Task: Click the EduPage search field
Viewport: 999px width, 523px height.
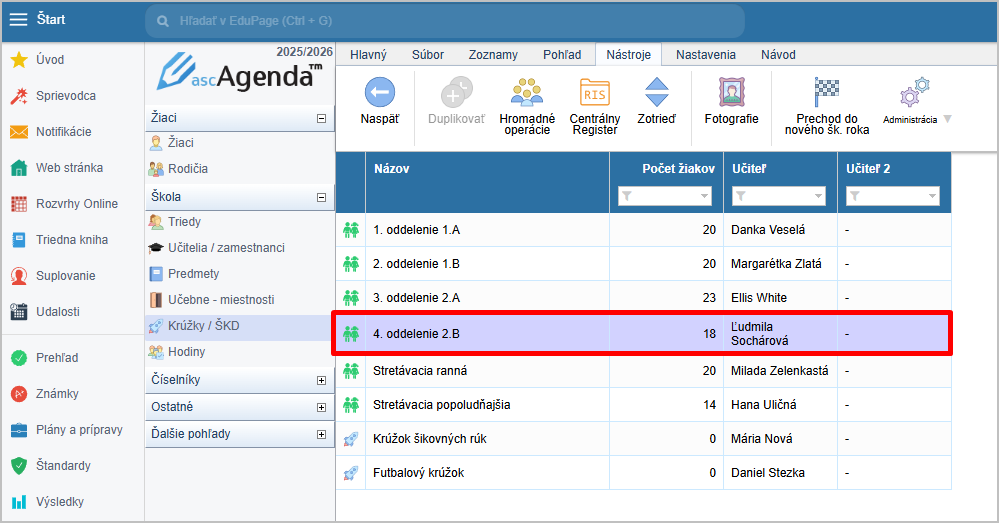Action: pos(445,20)
